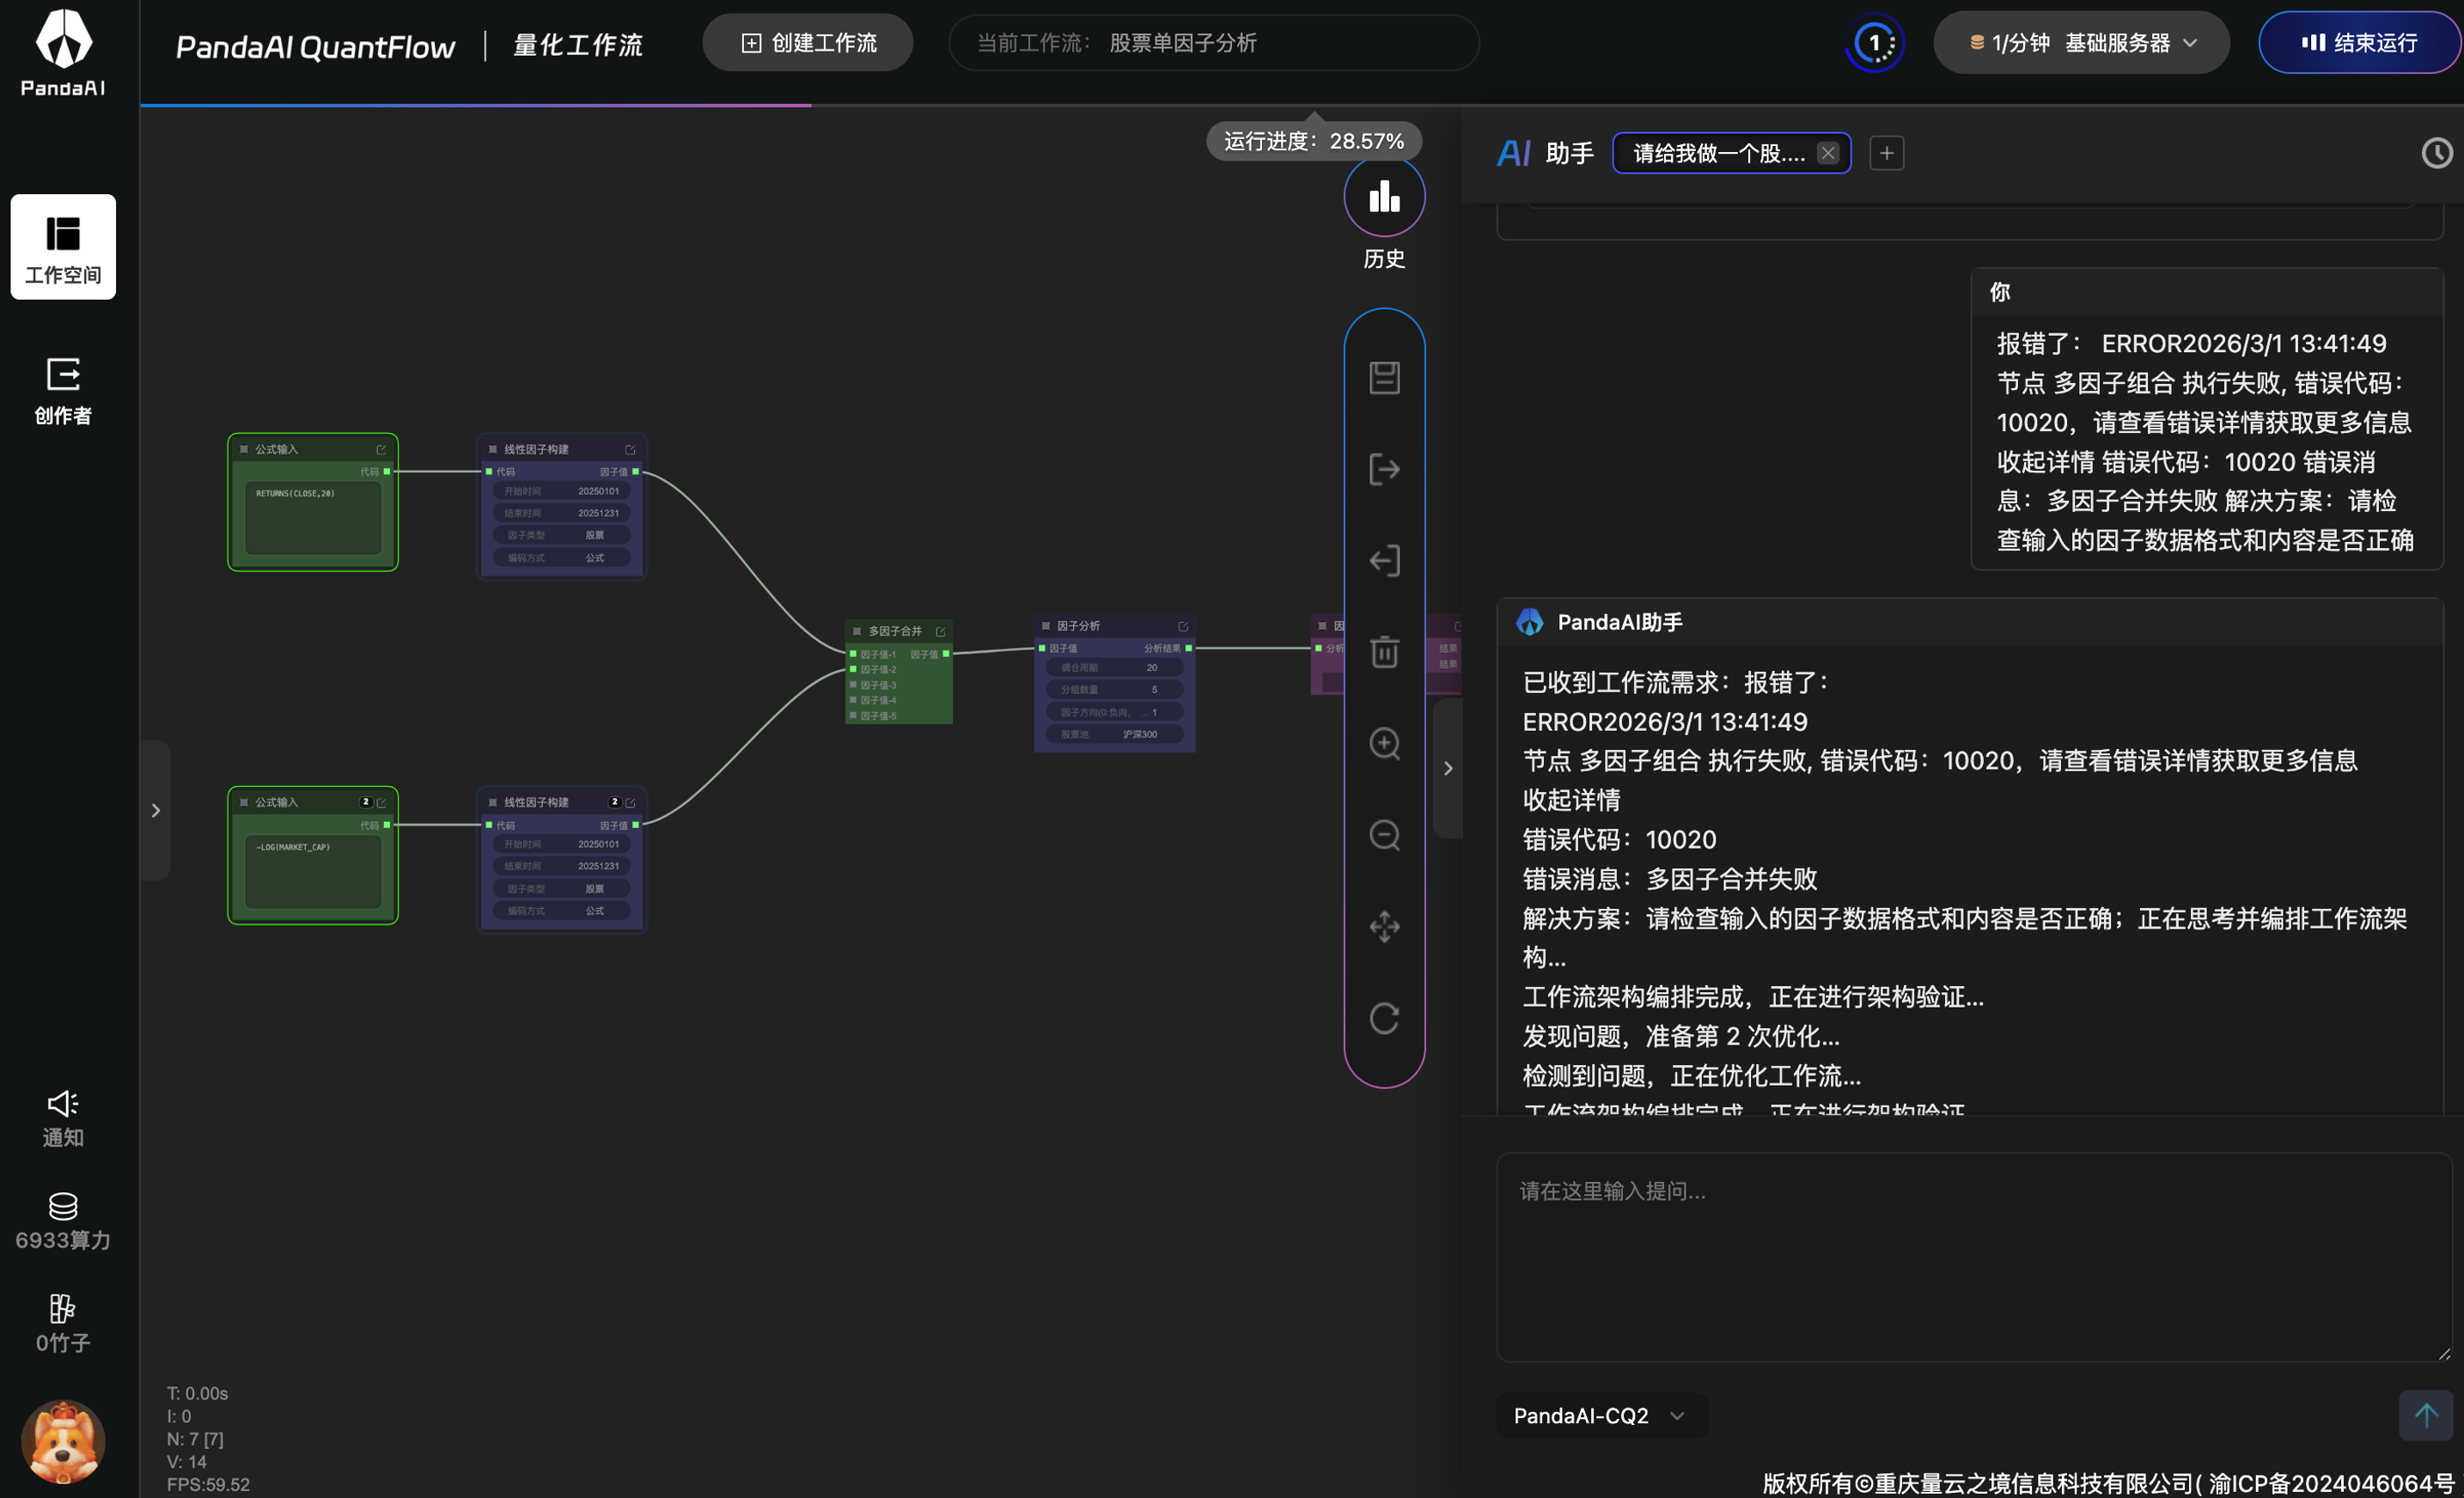Open the user avatar at sidebar bottom
Image resolution: width=2464 pixels, height=1498 pixels.
[x=63, y=1441]
